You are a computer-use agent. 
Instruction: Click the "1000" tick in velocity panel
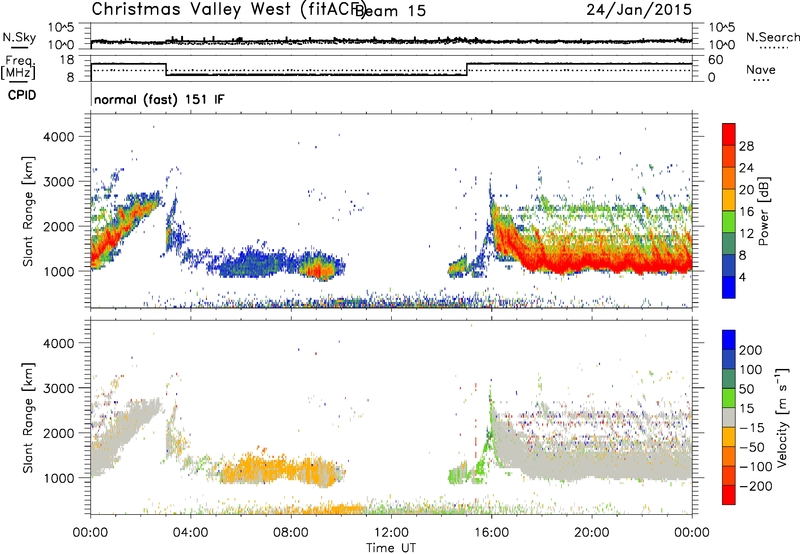[58, 478]
